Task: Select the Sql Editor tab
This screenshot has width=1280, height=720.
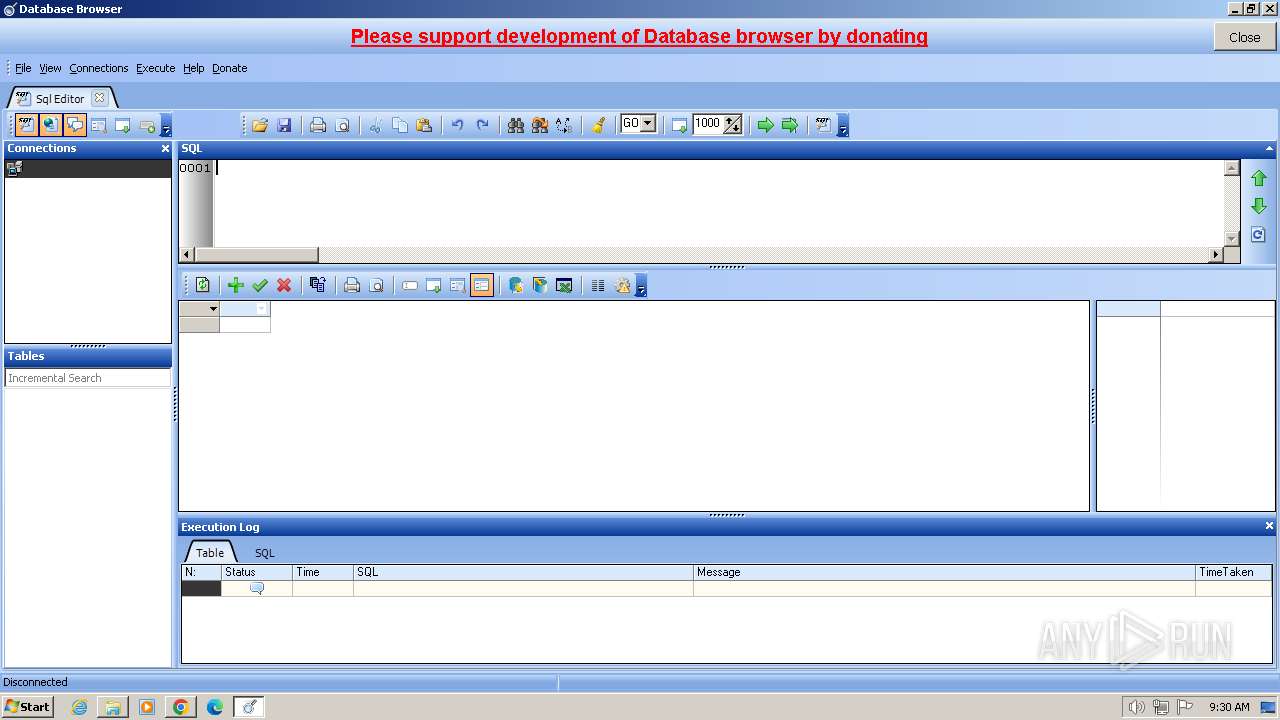Action: click(60, 98)
